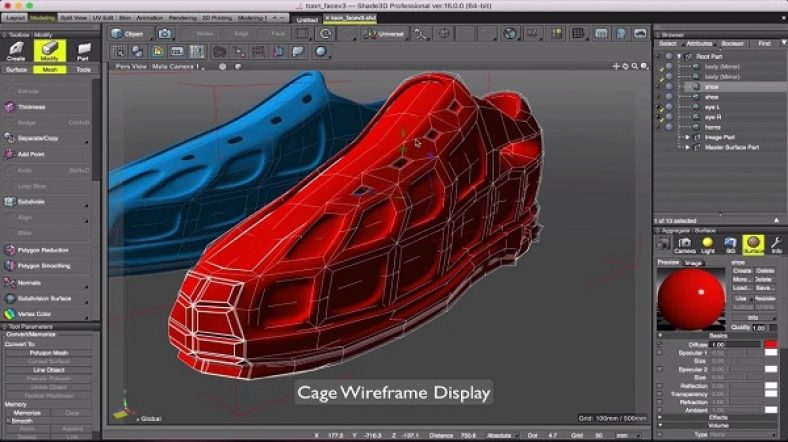Open the Light aggregate panel icon
Screen dimensions: 788x442
click(x=708, y=245)
